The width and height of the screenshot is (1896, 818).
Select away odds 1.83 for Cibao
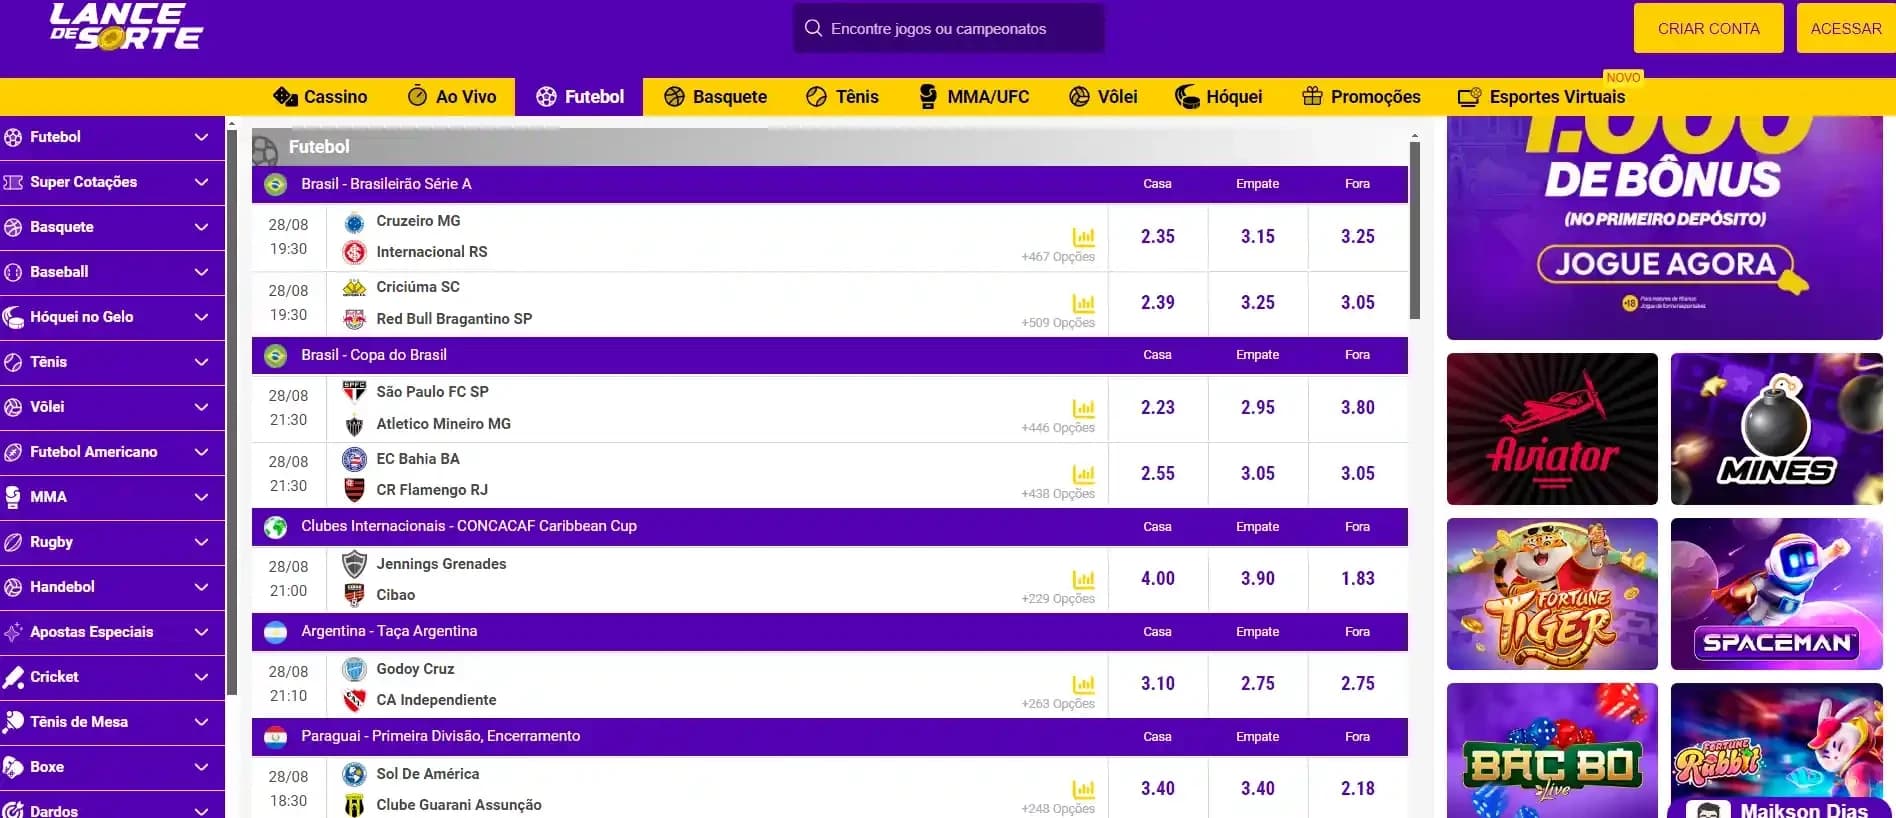click(x=1358, y=579)
